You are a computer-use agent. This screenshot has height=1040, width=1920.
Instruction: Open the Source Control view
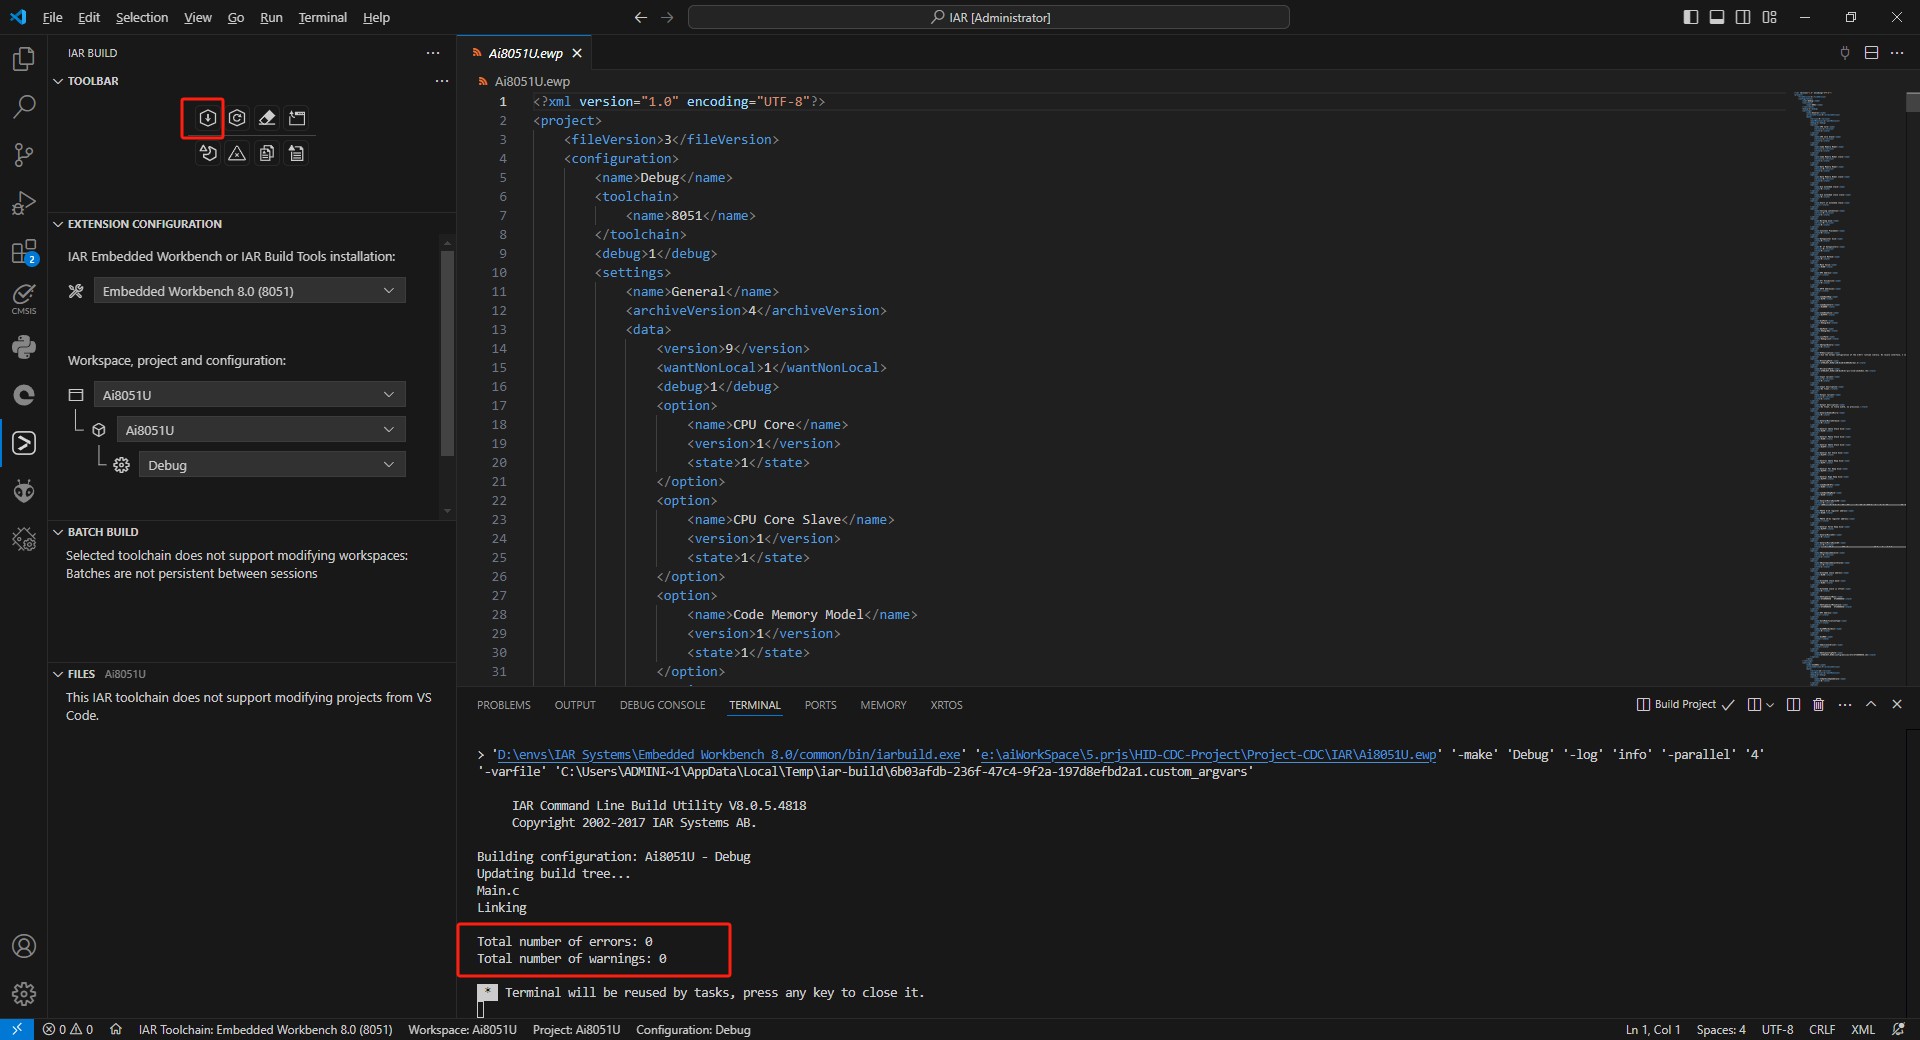24,155
